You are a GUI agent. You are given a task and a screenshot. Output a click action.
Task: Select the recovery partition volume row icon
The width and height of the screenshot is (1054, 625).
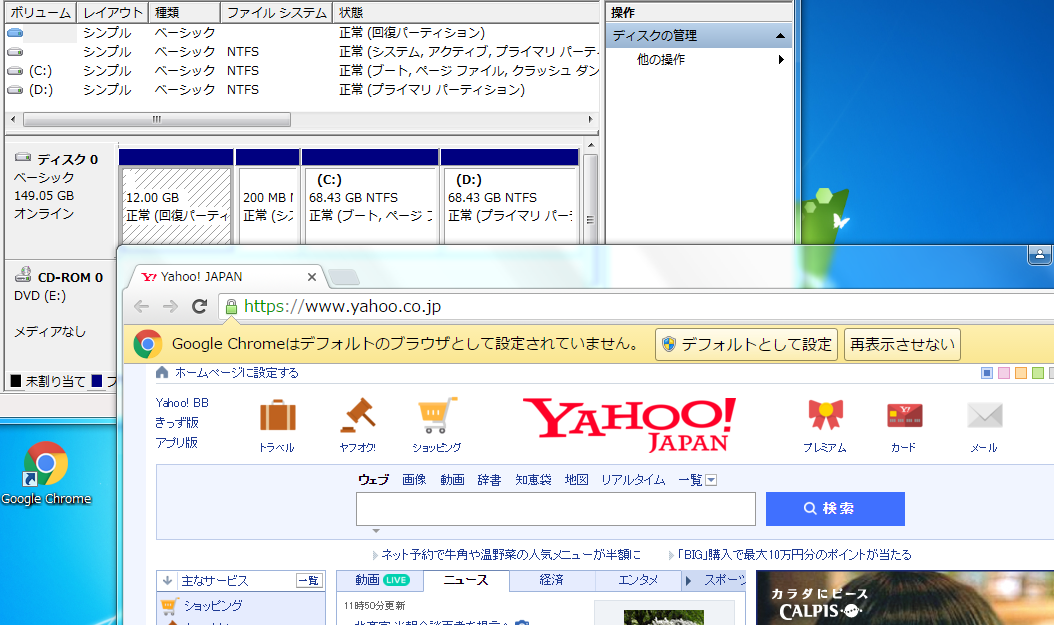(15, 32)
